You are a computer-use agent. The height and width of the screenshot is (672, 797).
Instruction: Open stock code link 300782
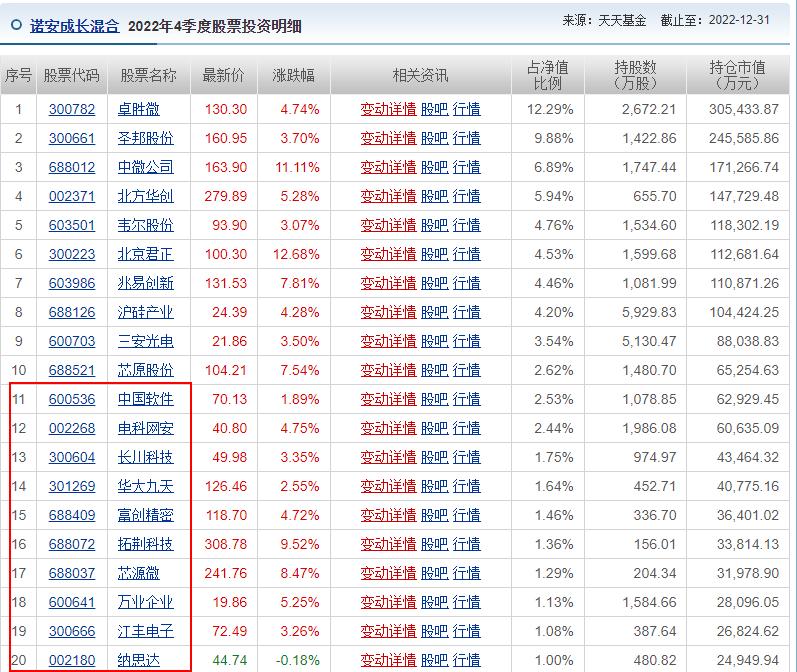coord(72,109)
